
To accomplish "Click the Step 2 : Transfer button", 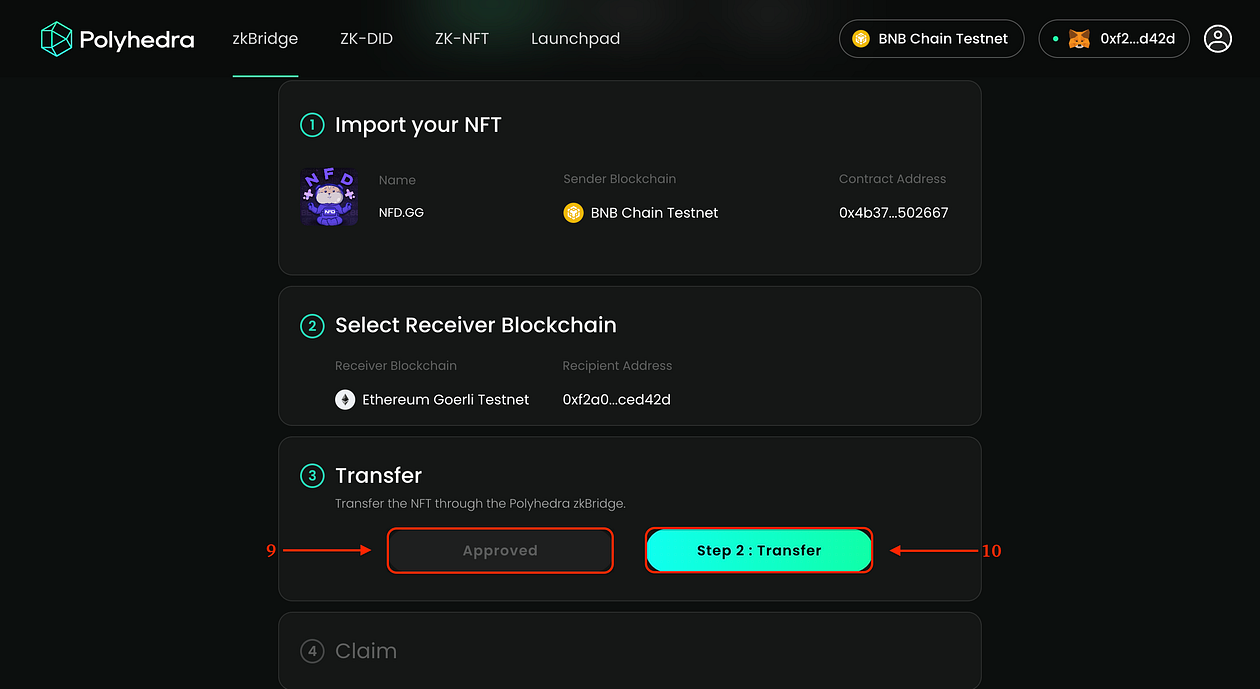I will pos(759,550).
